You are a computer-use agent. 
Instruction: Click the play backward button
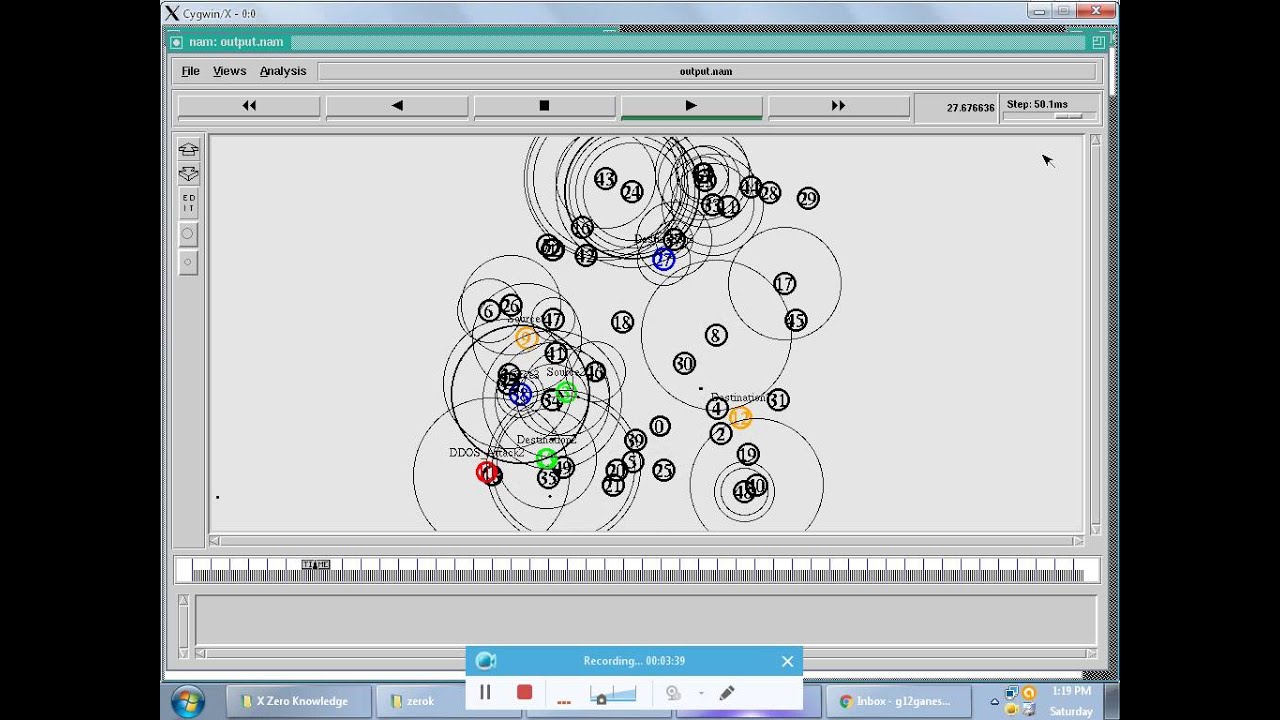coord(397,106)
